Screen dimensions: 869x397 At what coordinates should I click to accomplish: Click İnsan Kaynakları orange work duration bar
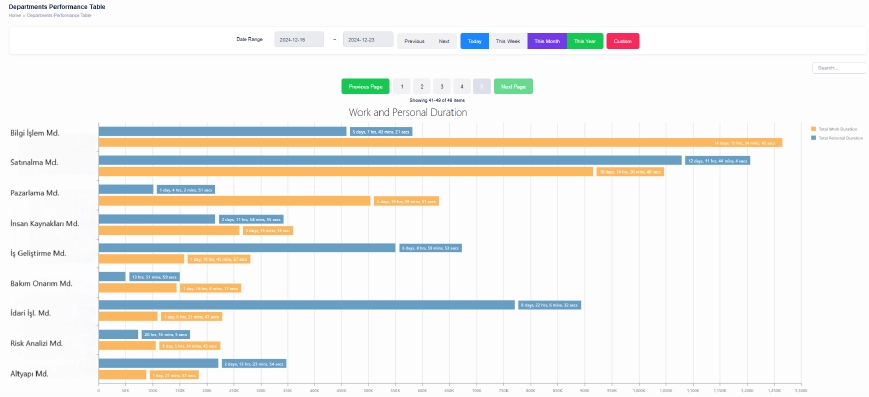tap(169, 230)
